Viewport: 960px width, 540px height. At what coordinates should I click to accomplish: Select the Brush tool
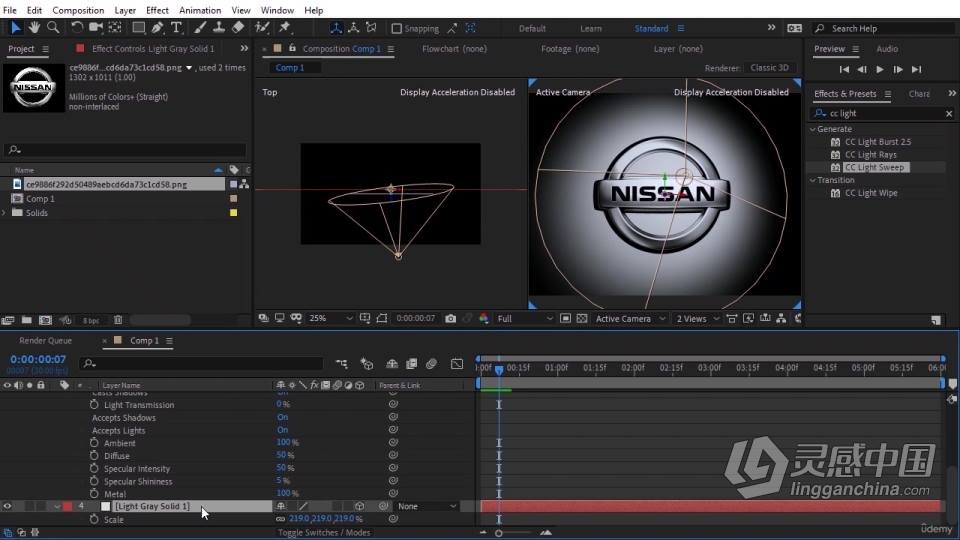coord(200,28)
